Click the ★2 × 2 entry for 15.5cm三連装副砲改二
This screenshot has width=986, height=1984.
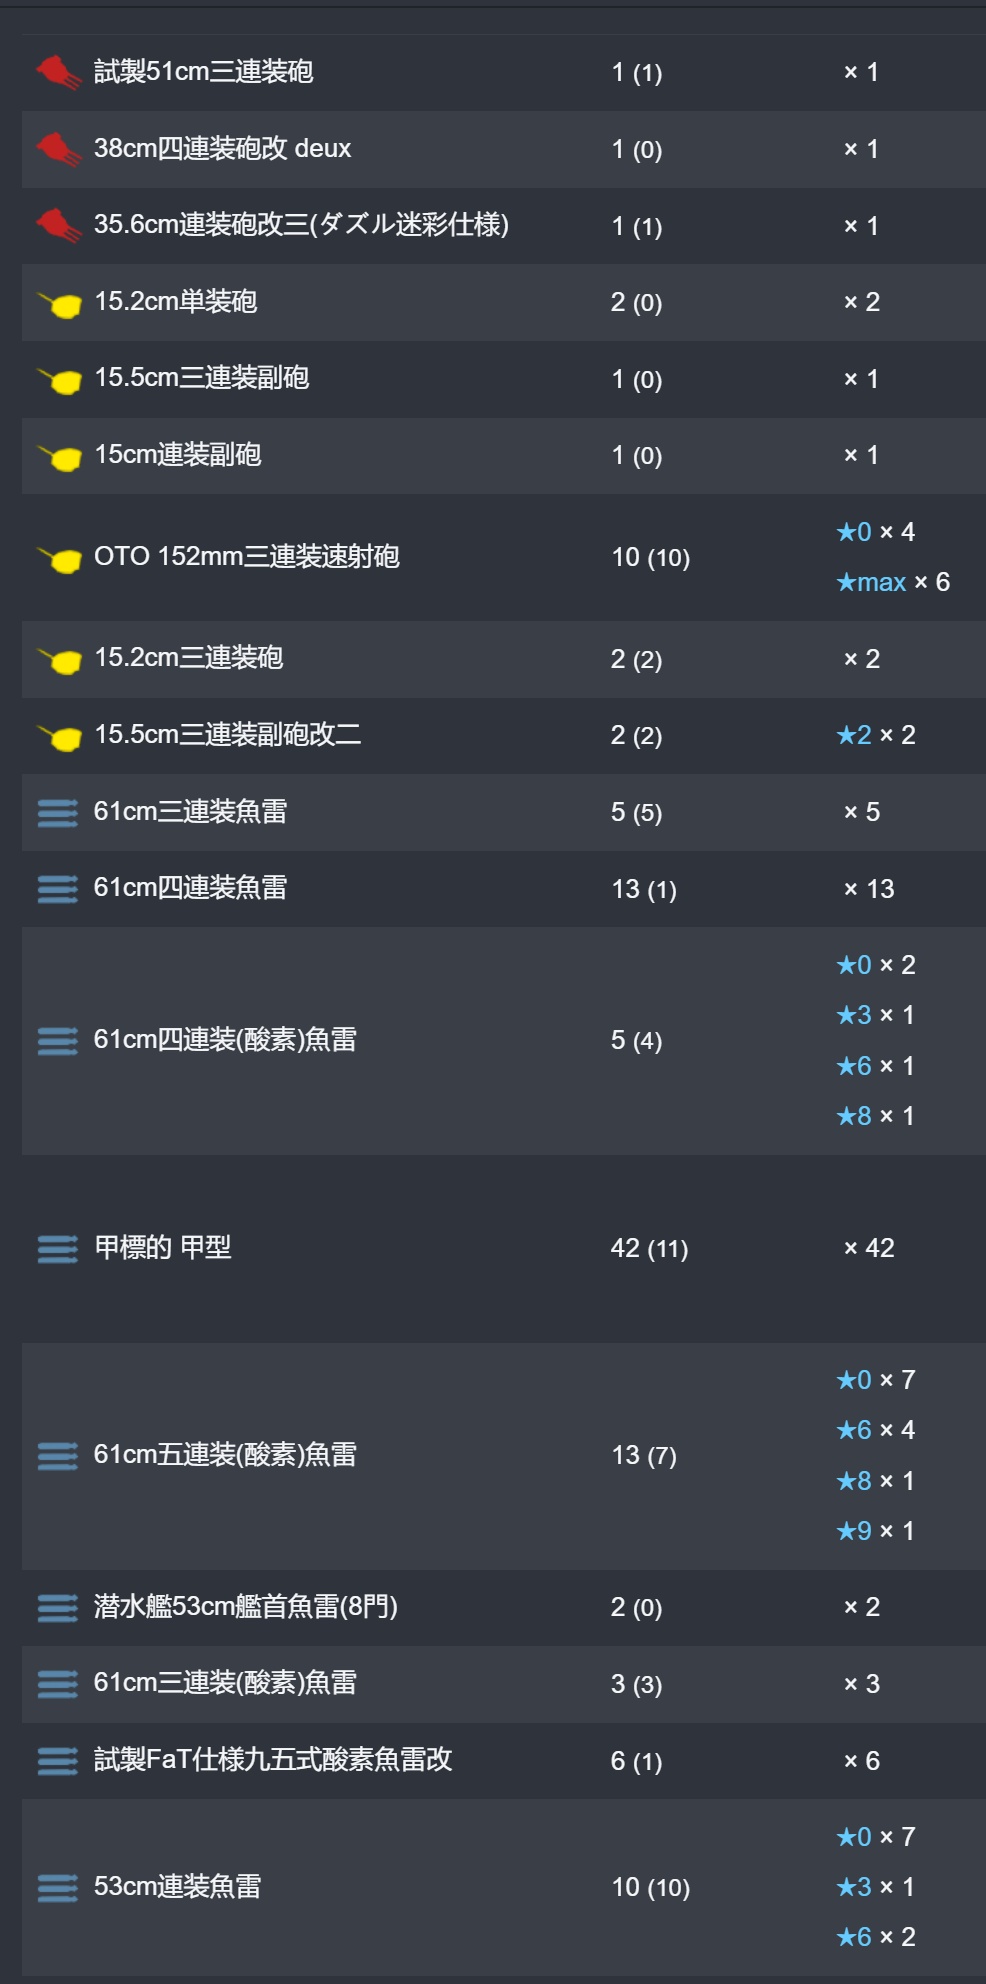pos(875,735)
